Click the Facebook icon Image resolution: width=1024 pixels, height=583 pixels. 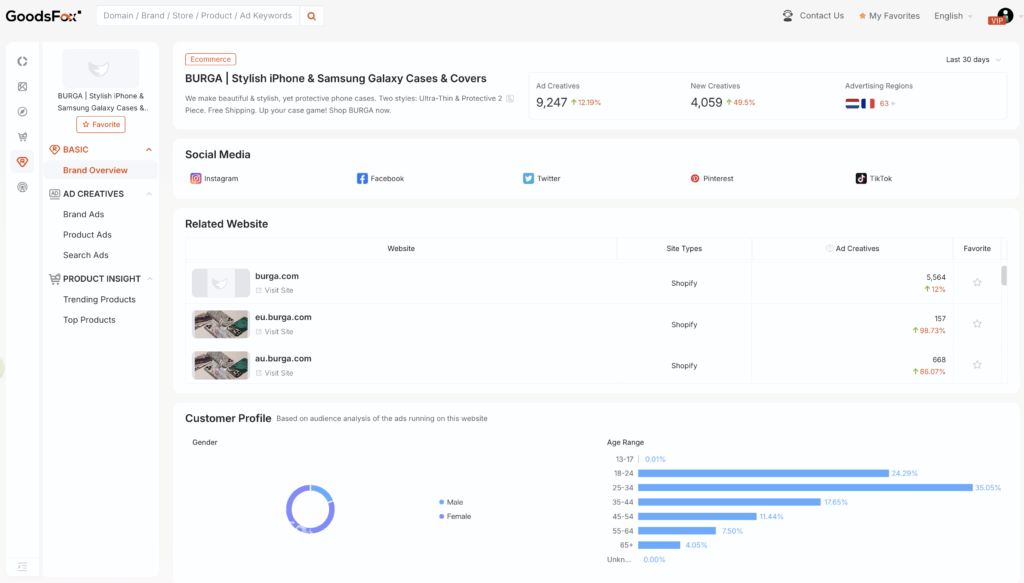coord(362,178)
